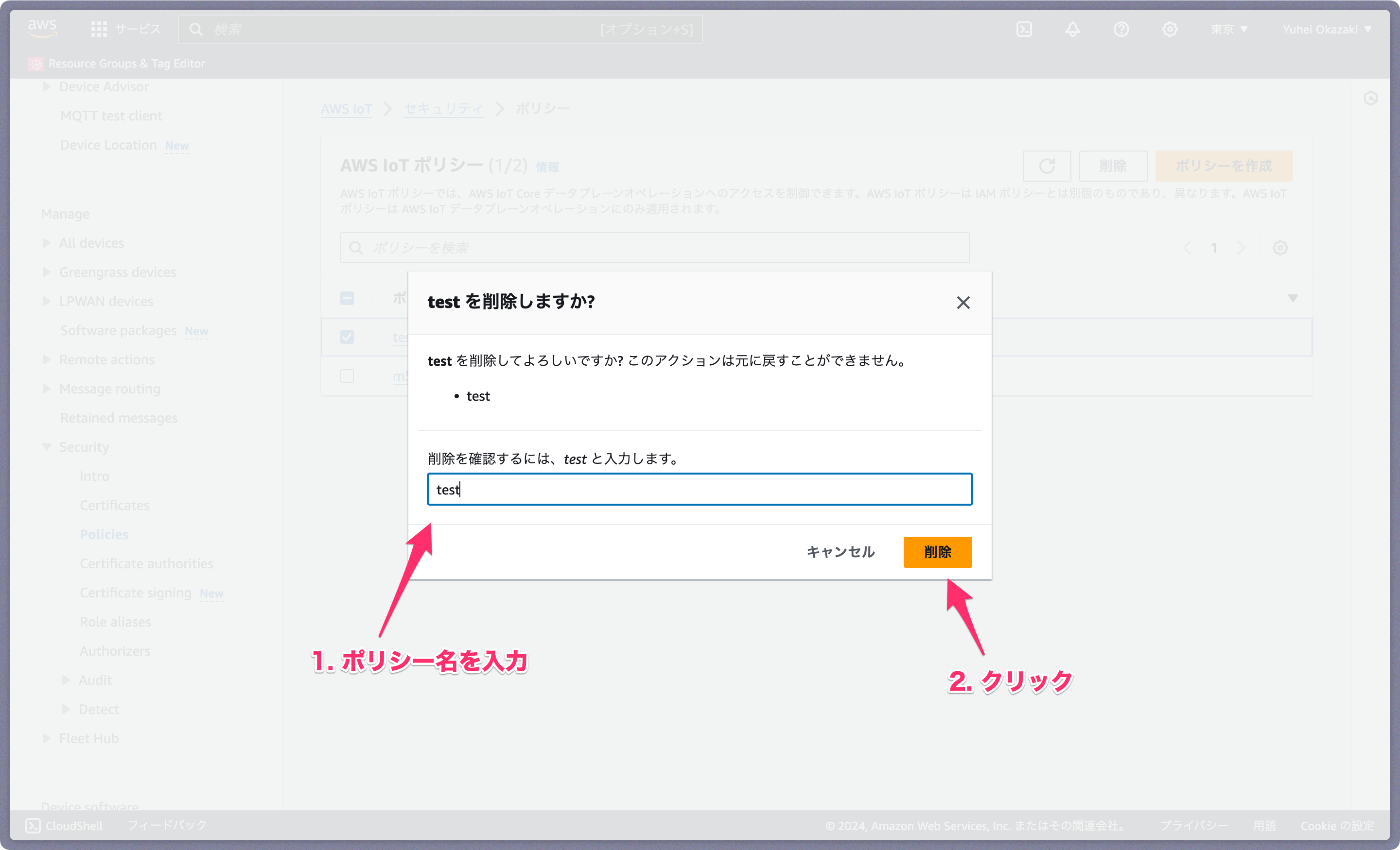The height and width of the screenshot is (850, 1400).
Task: Expand Remote actions in sidebar
Action: 47,359
